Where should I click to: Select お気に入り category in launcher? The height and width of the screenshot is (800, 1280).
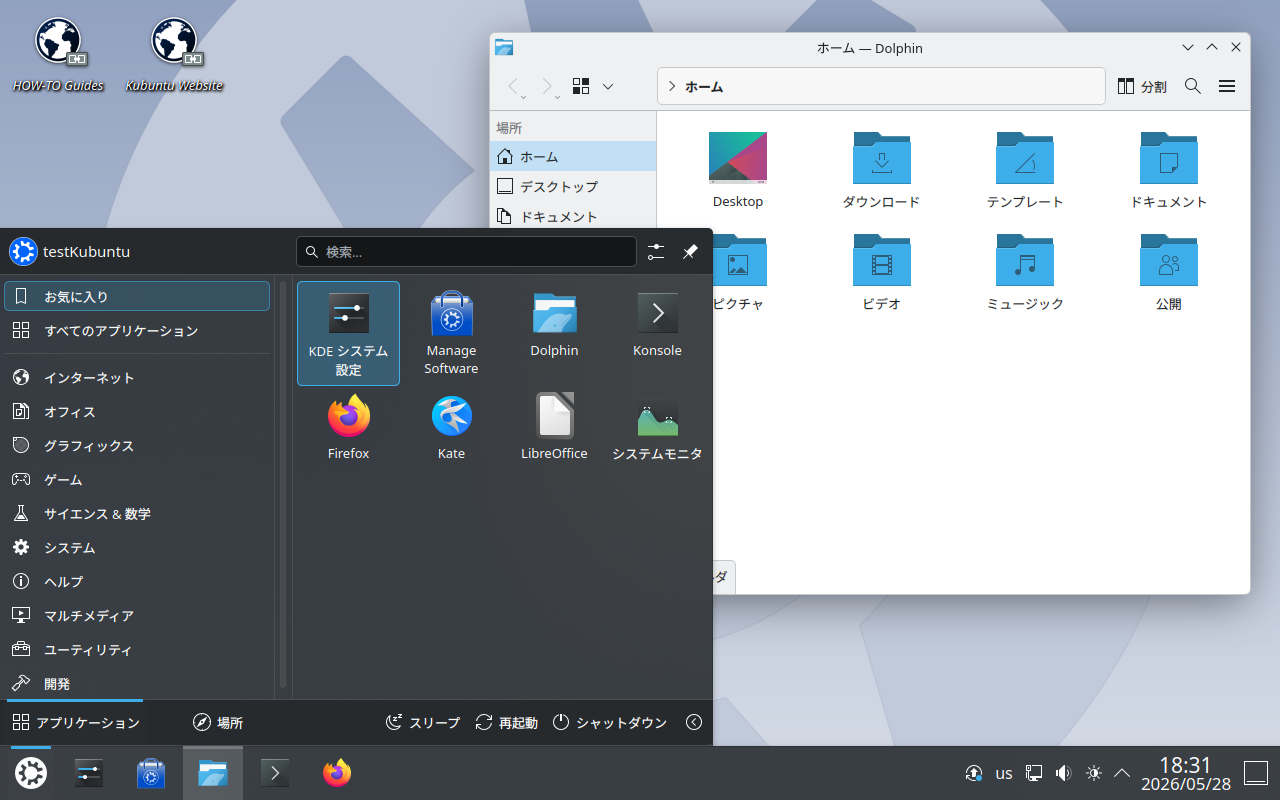(137, 296)
